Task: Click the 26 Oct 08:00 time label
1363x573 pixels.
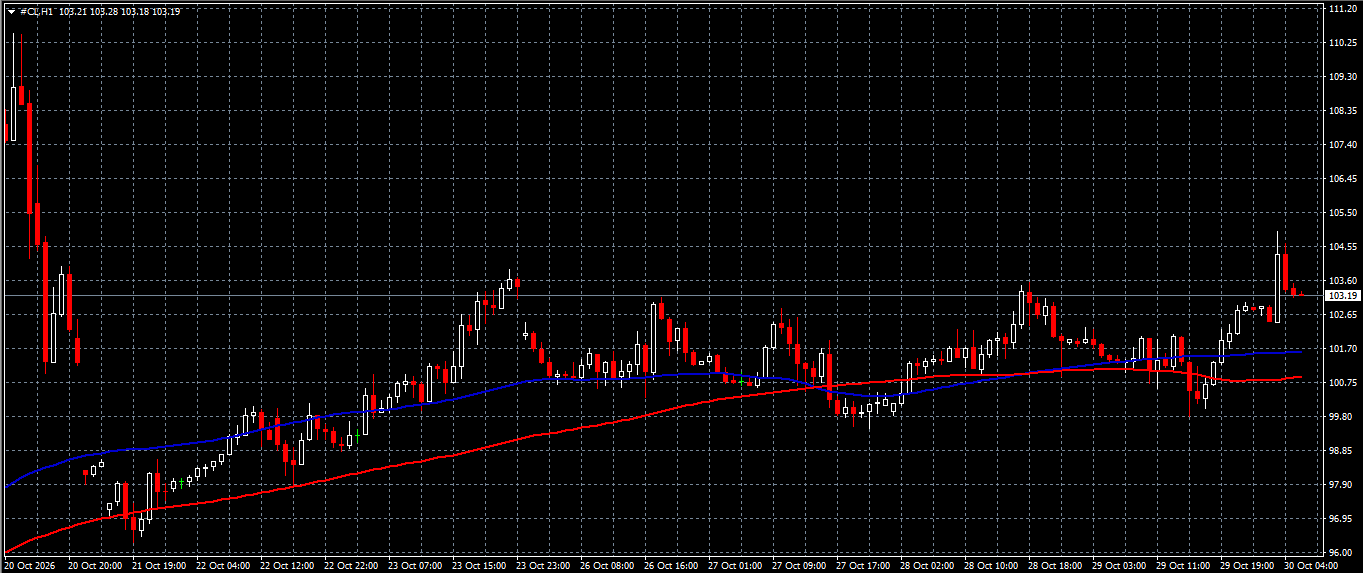Action: point(608,565)
